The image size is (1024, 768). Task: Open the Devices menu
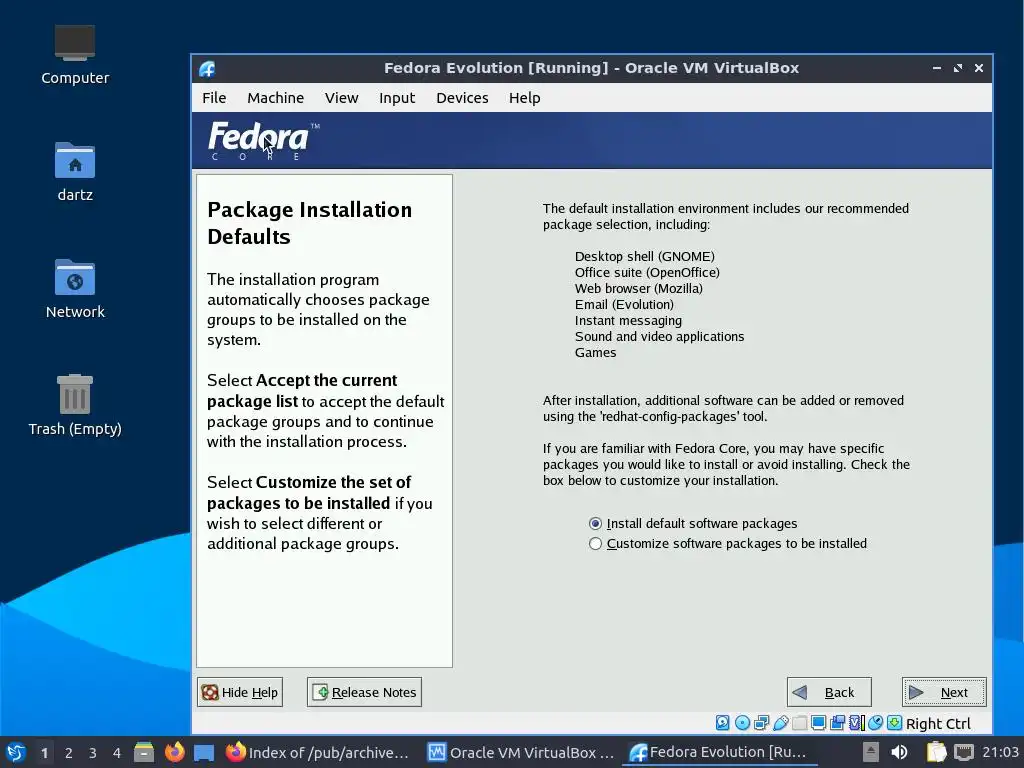click(462, 98)
